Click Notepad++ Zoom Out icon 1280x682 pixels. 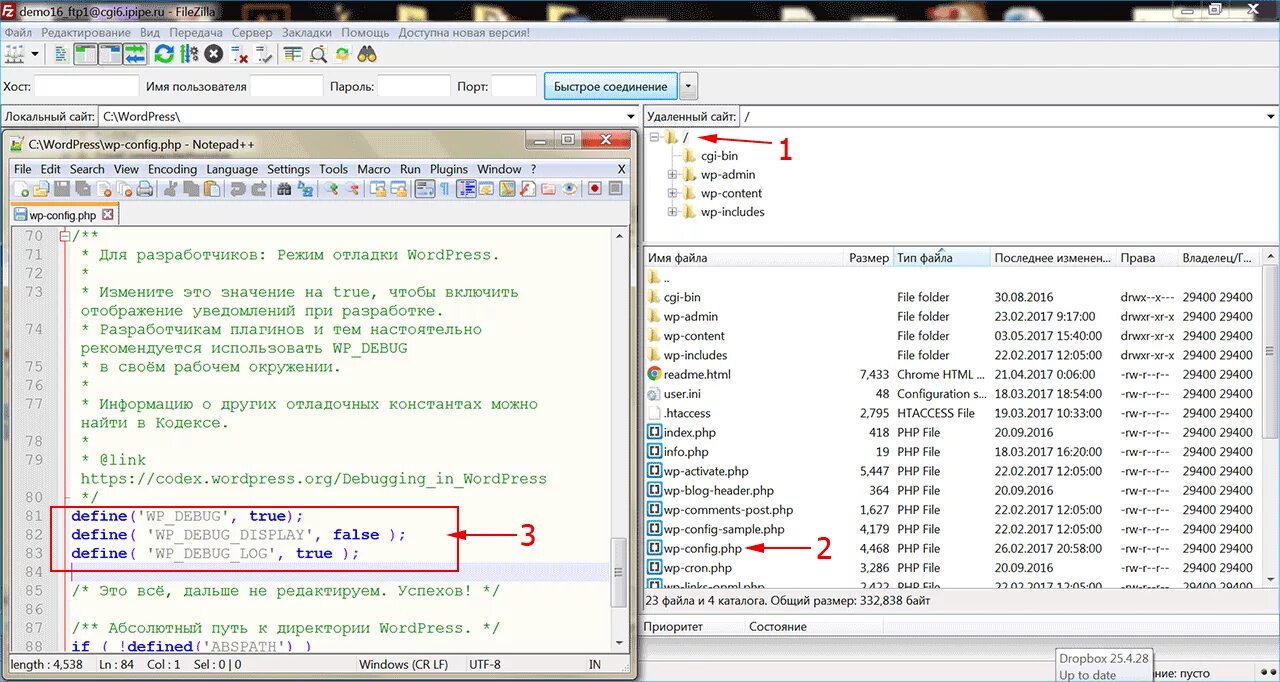pos(352,188)
